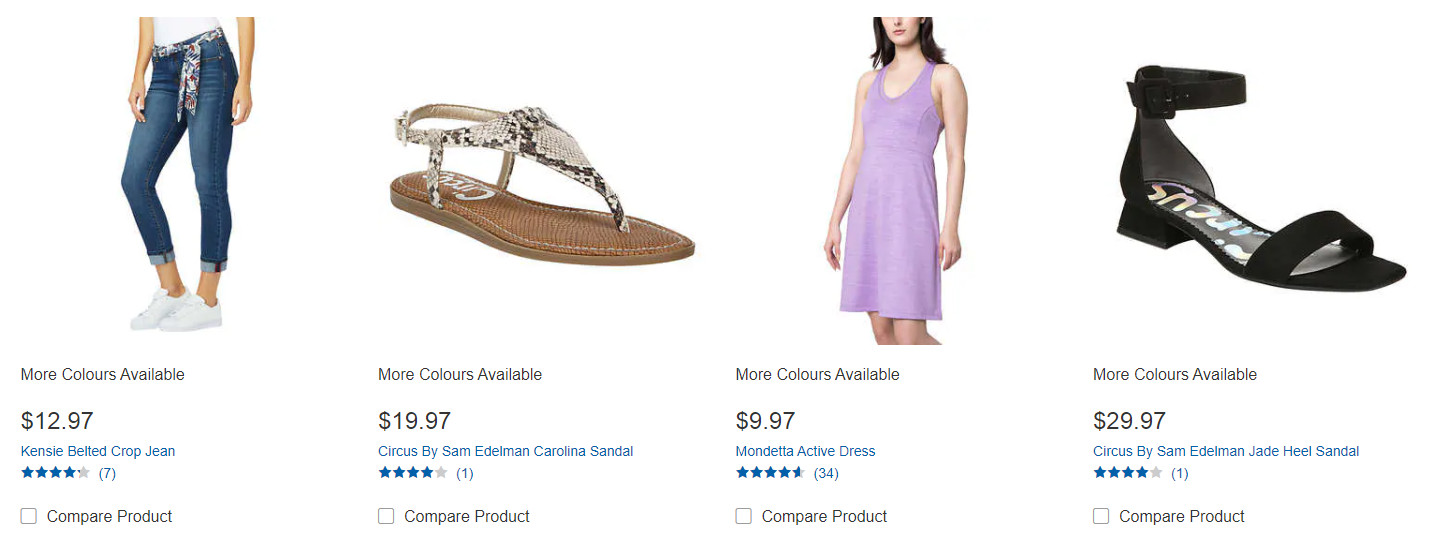
Task: Click the $9.97 price of Mondetta Dress
Action: point(765,421)
